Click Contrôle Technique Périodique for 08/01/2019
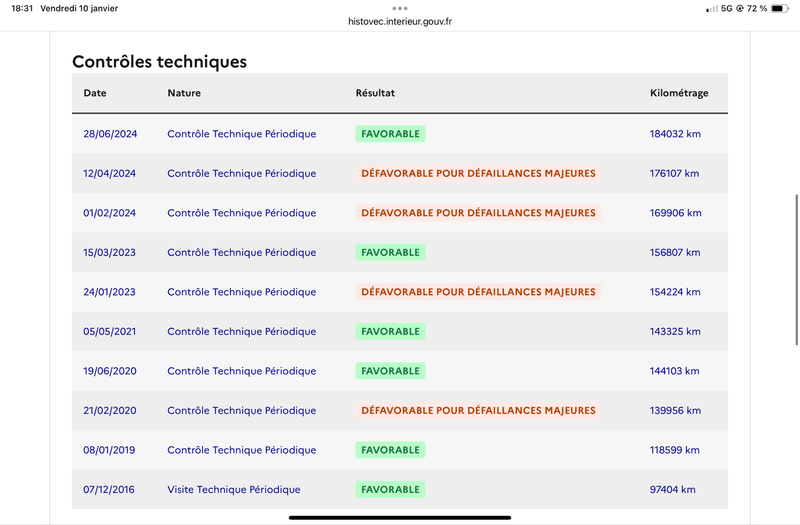Screen dimensions: 800x525 point(242,450)
